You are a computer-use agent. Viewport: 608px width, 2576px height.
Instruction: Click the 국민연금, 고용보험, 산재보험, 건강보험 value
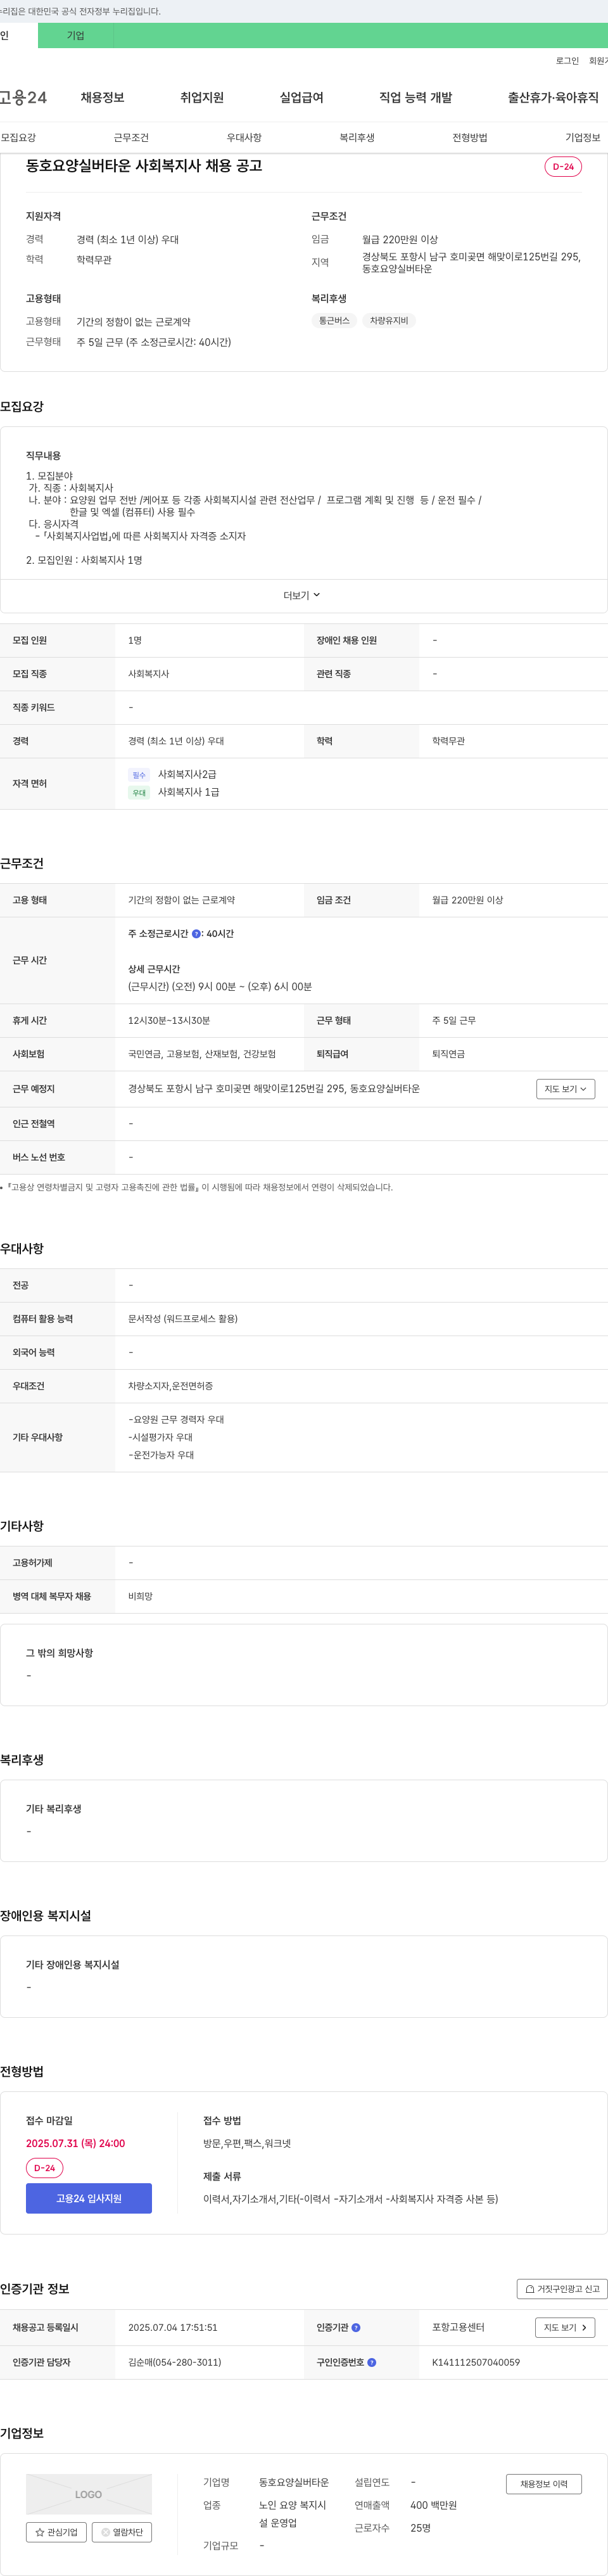click(202, 1054)
